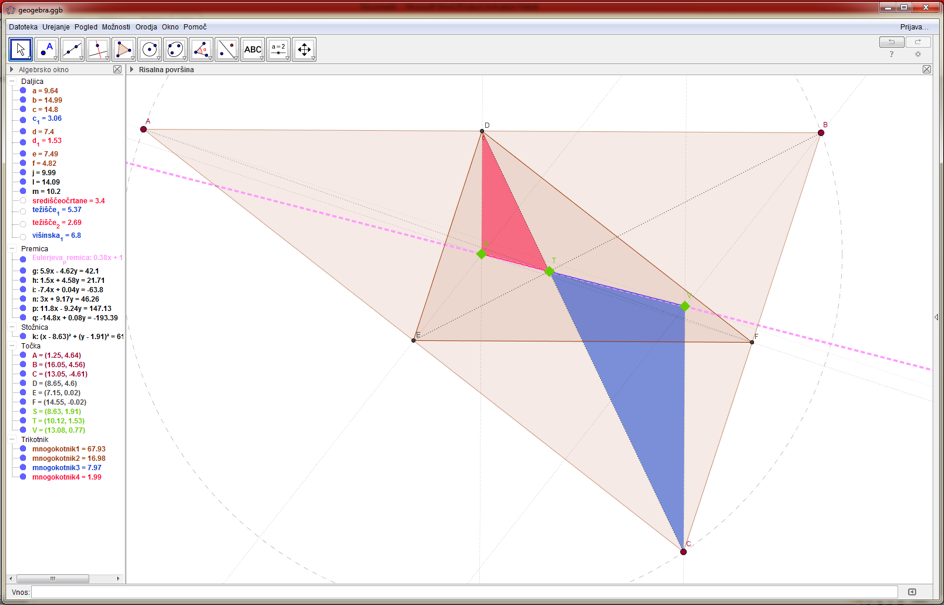Screen dimensions: 944x605
Task: Select the Polygon tool
Action: pyautogui.click(x=124, y=49)
